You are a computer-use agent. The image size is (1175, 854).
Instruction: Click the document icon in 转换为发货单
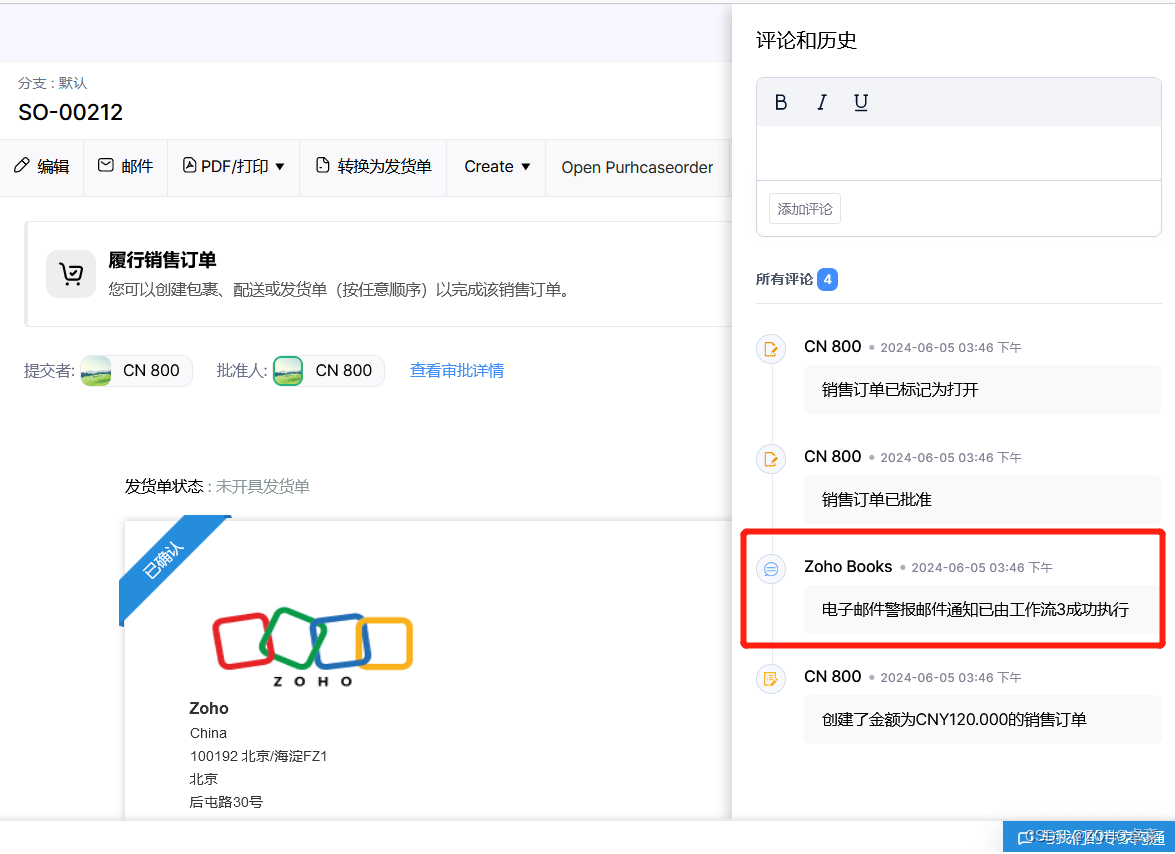click(x=322, y=165)
